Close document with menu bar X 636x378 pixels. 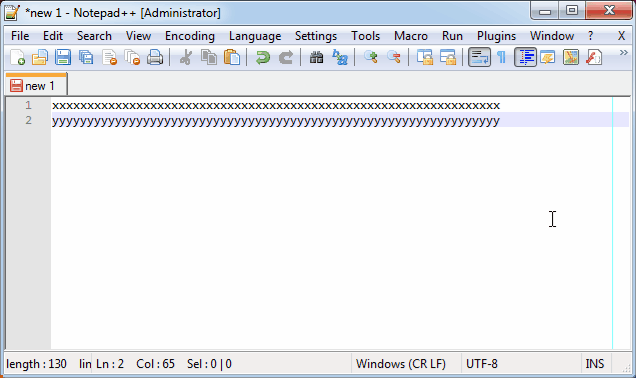point(621,36)
